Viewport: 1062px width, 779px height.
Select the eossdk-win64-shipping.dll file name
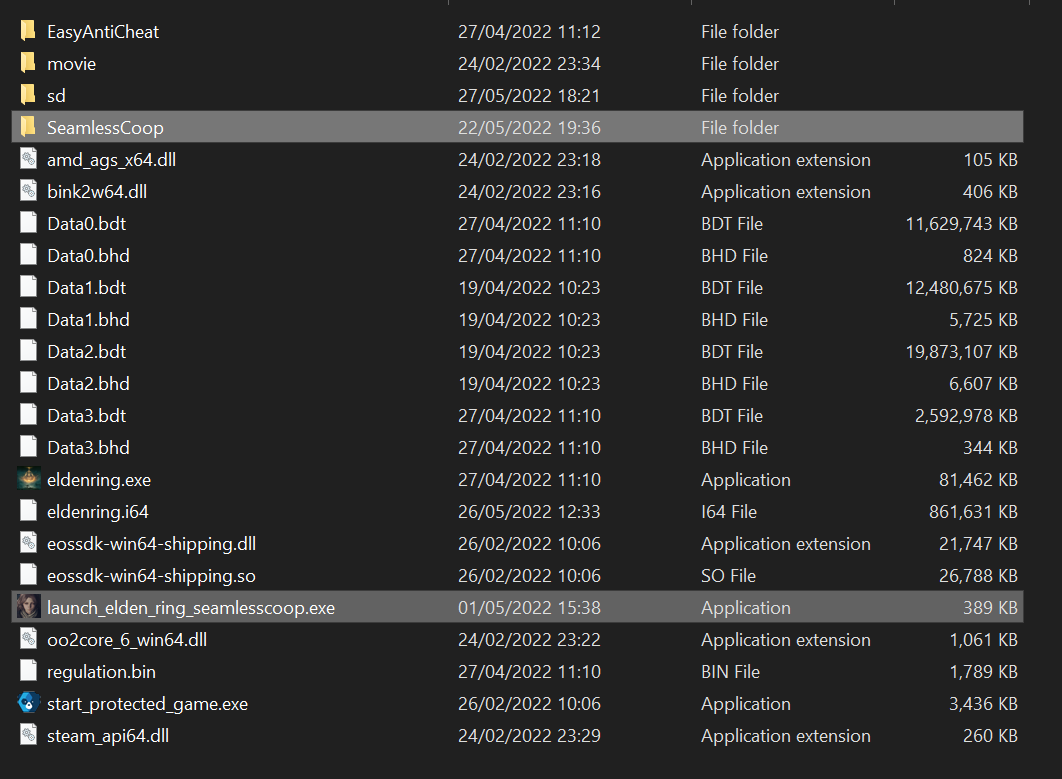[151, 544]
